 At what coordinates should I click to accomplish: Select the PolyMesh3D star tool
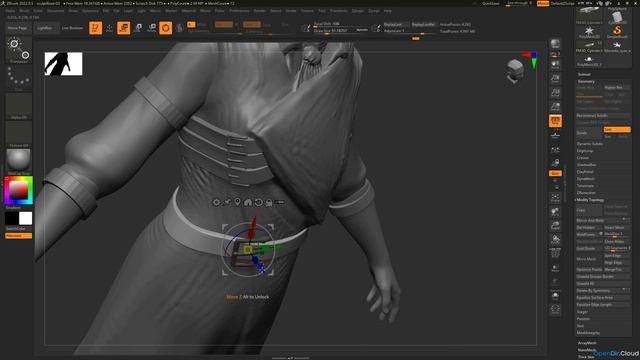tap(589, 32)
